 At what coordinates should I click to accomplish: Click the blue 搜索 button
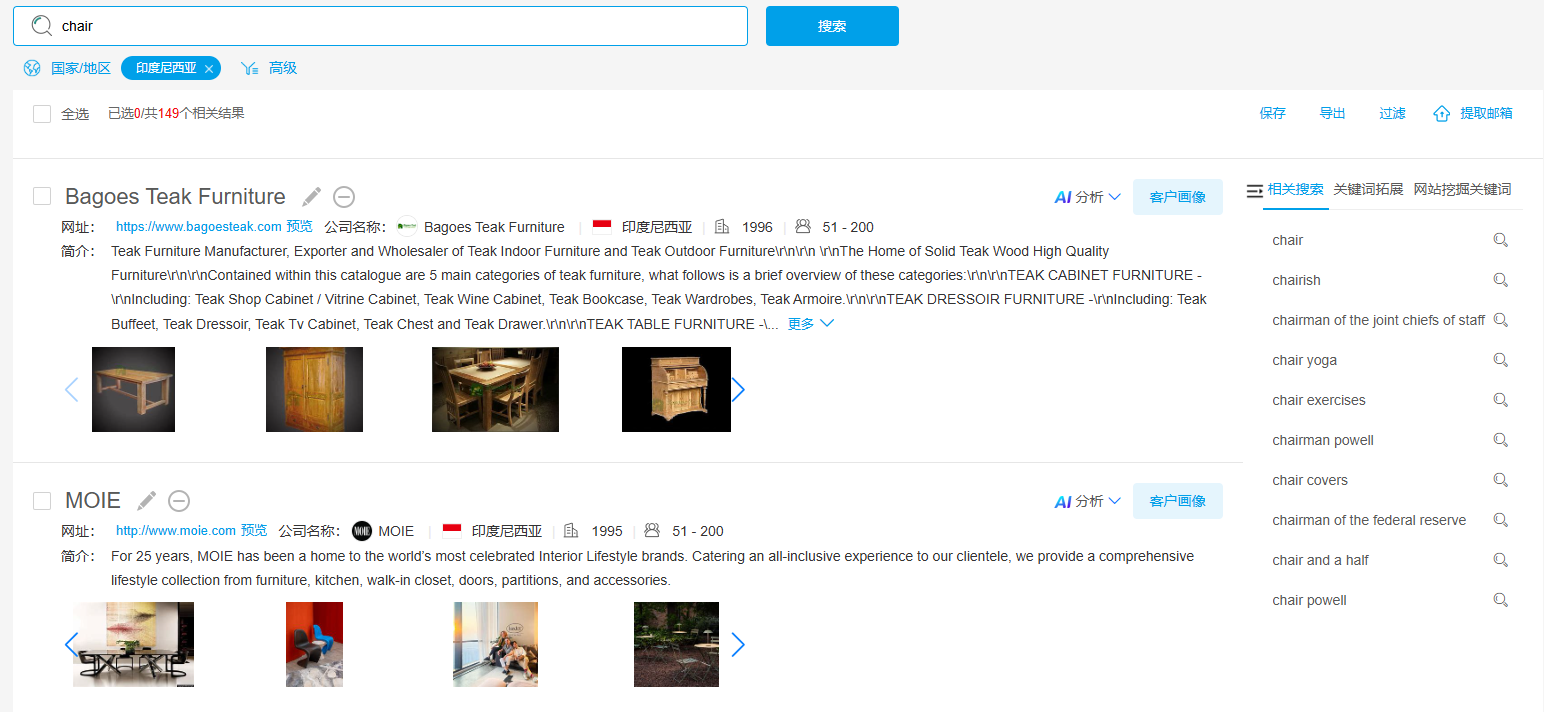click(832, 26)
